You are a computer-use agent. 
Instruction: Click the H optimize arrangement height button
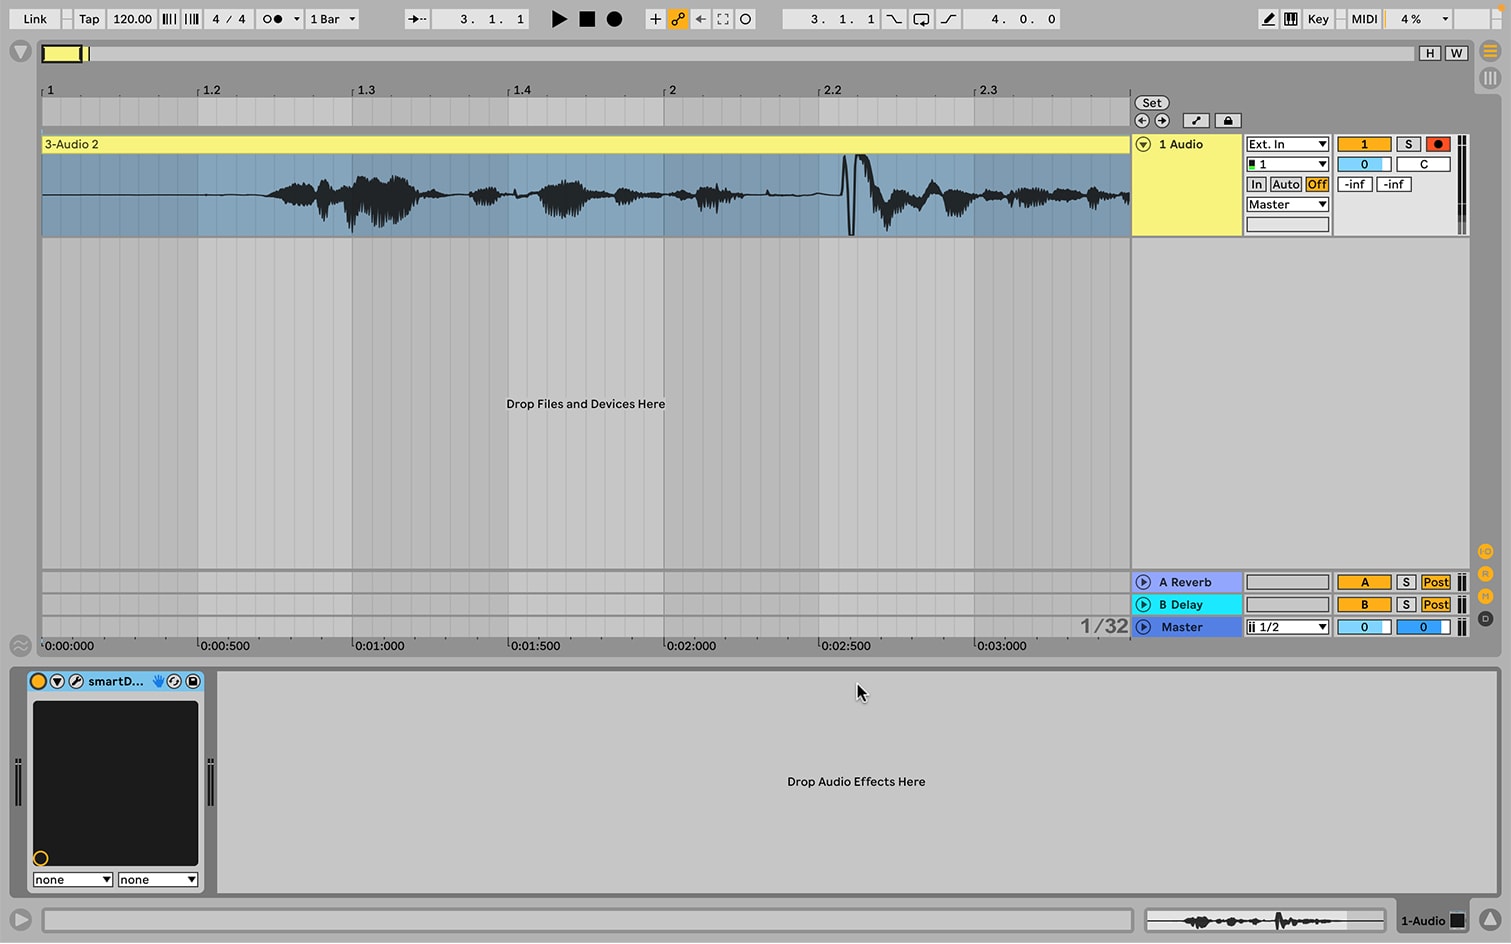(x=1430, y=53)
